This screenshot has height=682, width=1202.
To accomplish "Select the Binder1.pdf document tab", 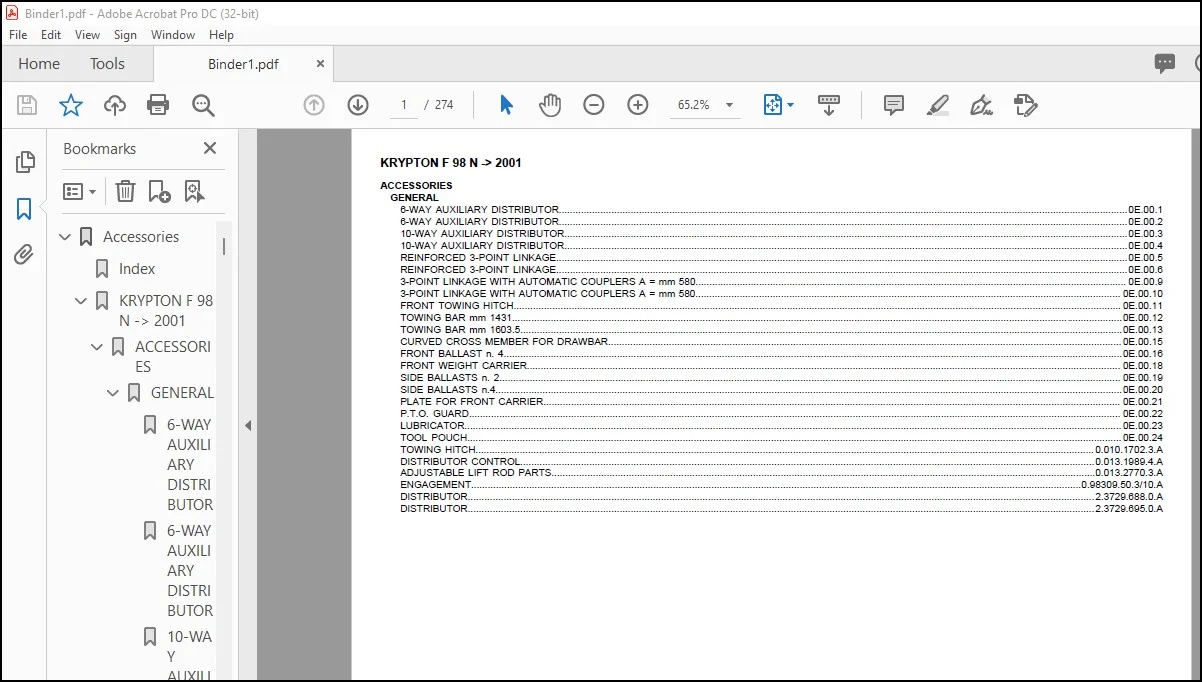I will [243, 64].
